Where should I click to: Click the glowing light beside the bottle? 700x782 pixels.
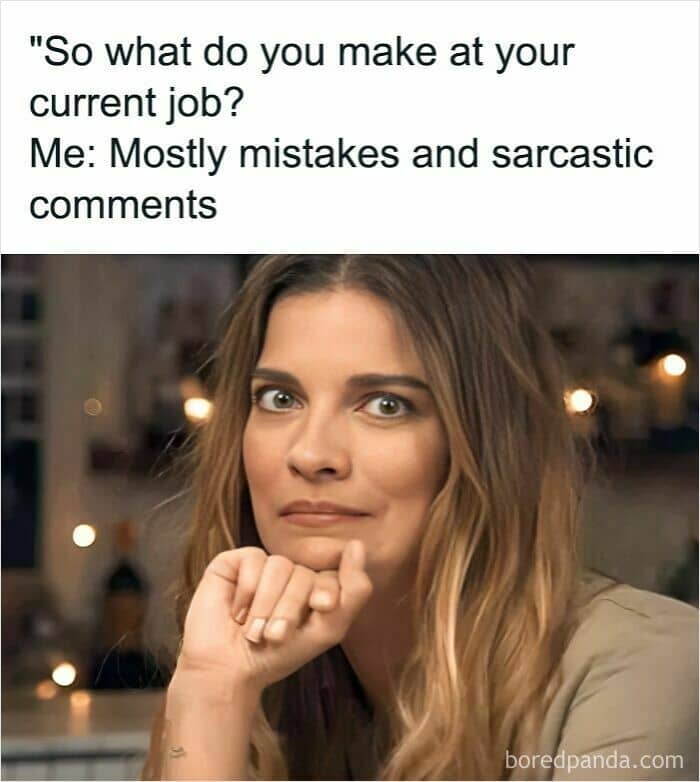(84, 536)
